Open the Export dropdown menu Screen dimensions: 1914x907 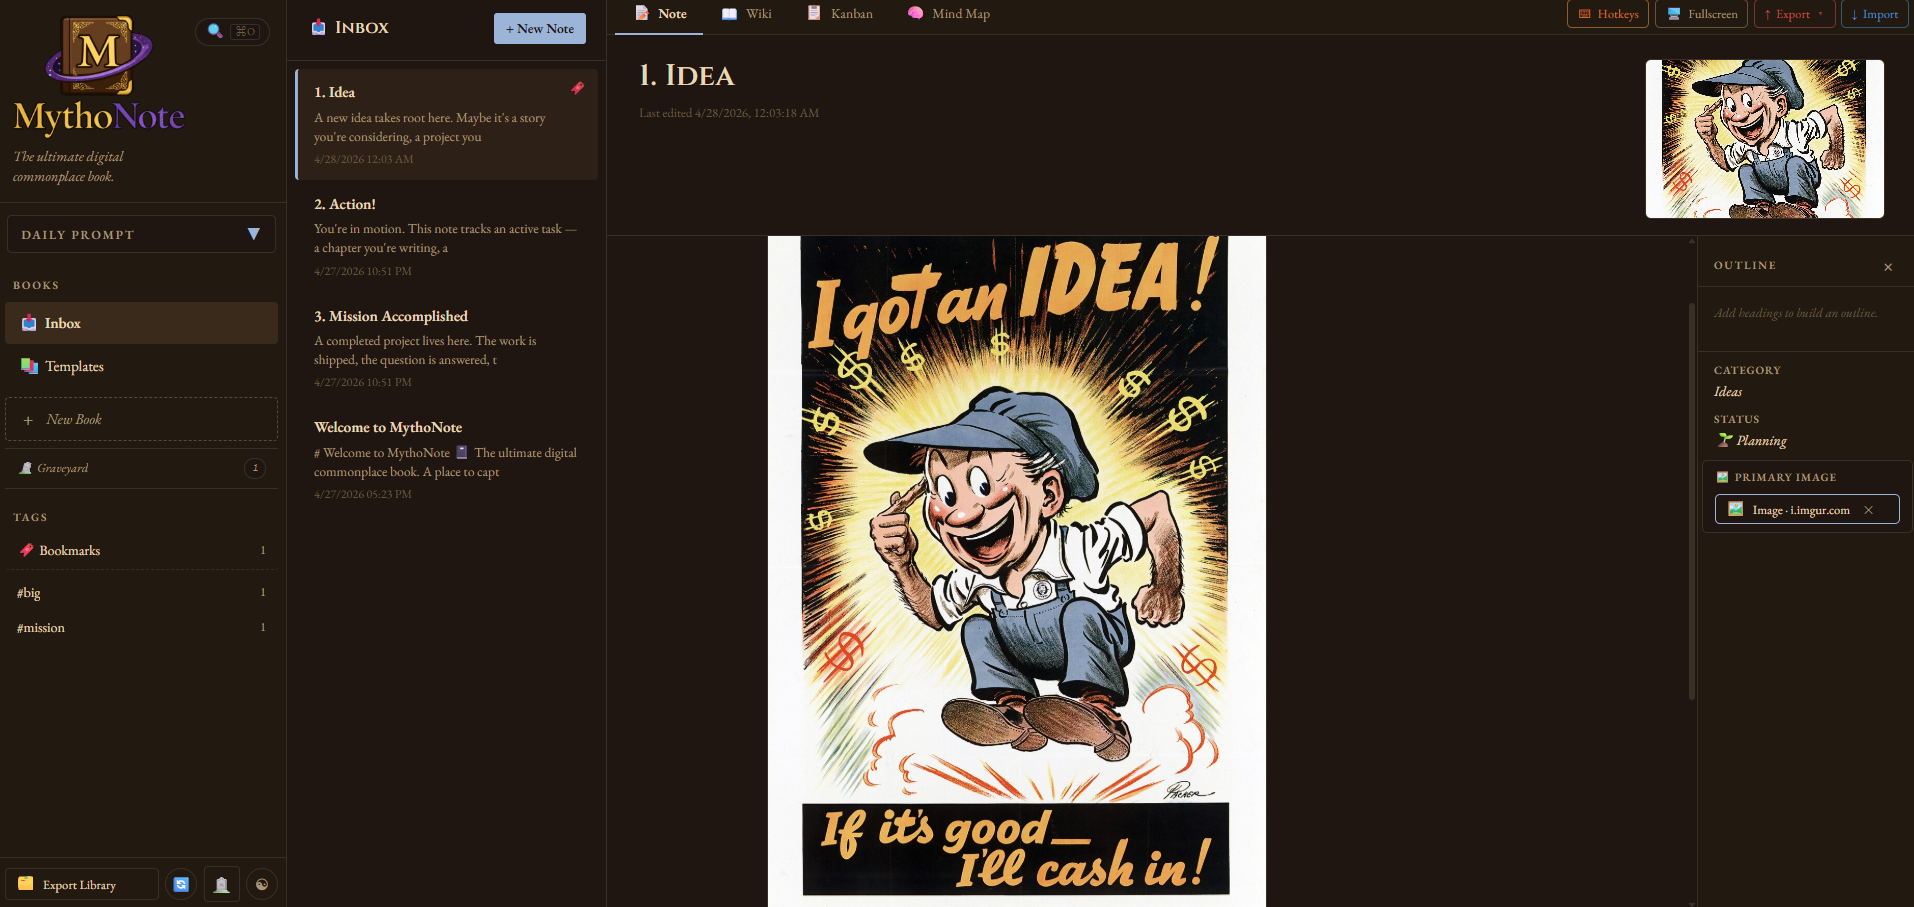click(1794, 14)
